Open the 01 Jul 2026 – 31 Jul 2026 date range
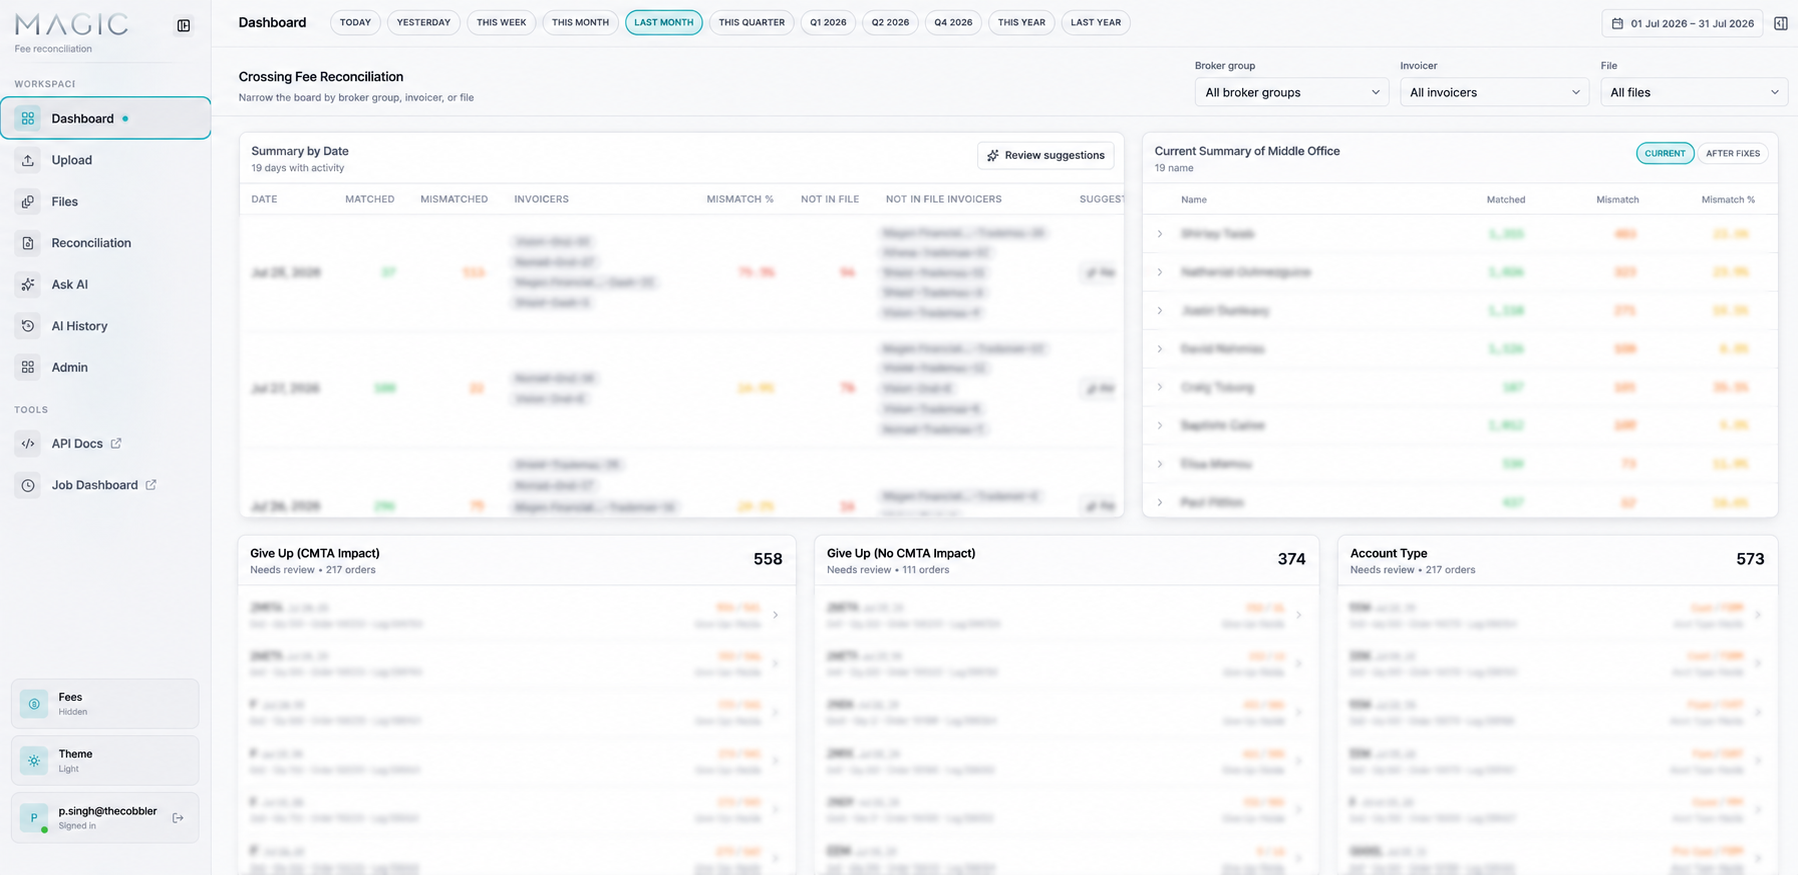Viewport: 1798px width, 875px height. (x=1683, y=23)
